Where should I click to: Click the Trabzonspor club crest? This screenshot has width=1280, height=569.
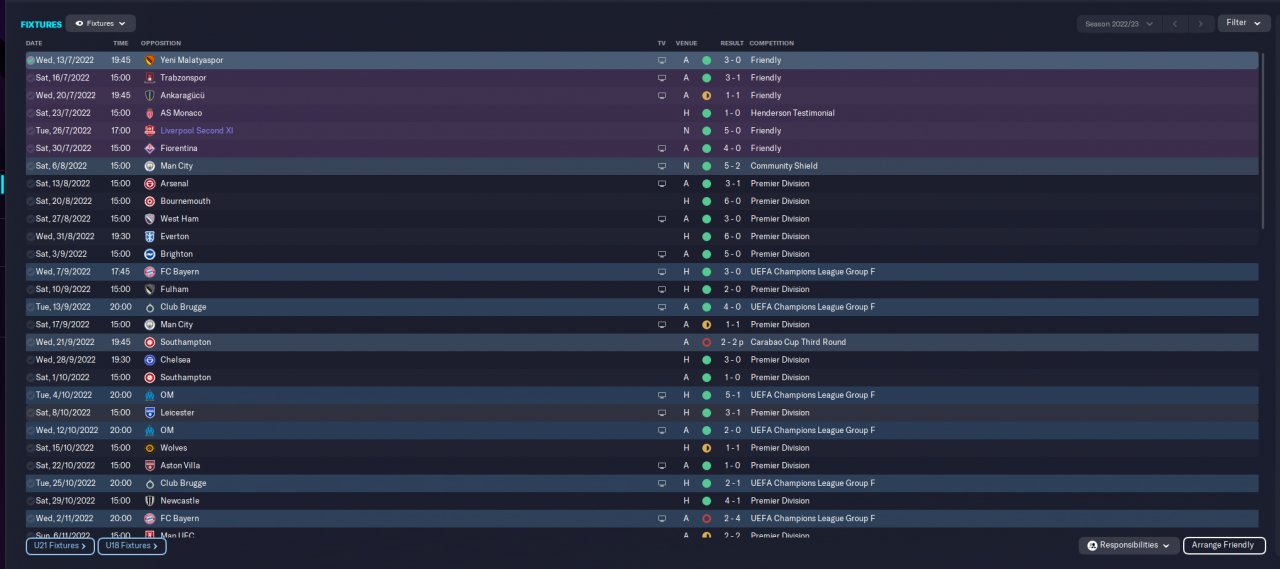coord(150,77)
